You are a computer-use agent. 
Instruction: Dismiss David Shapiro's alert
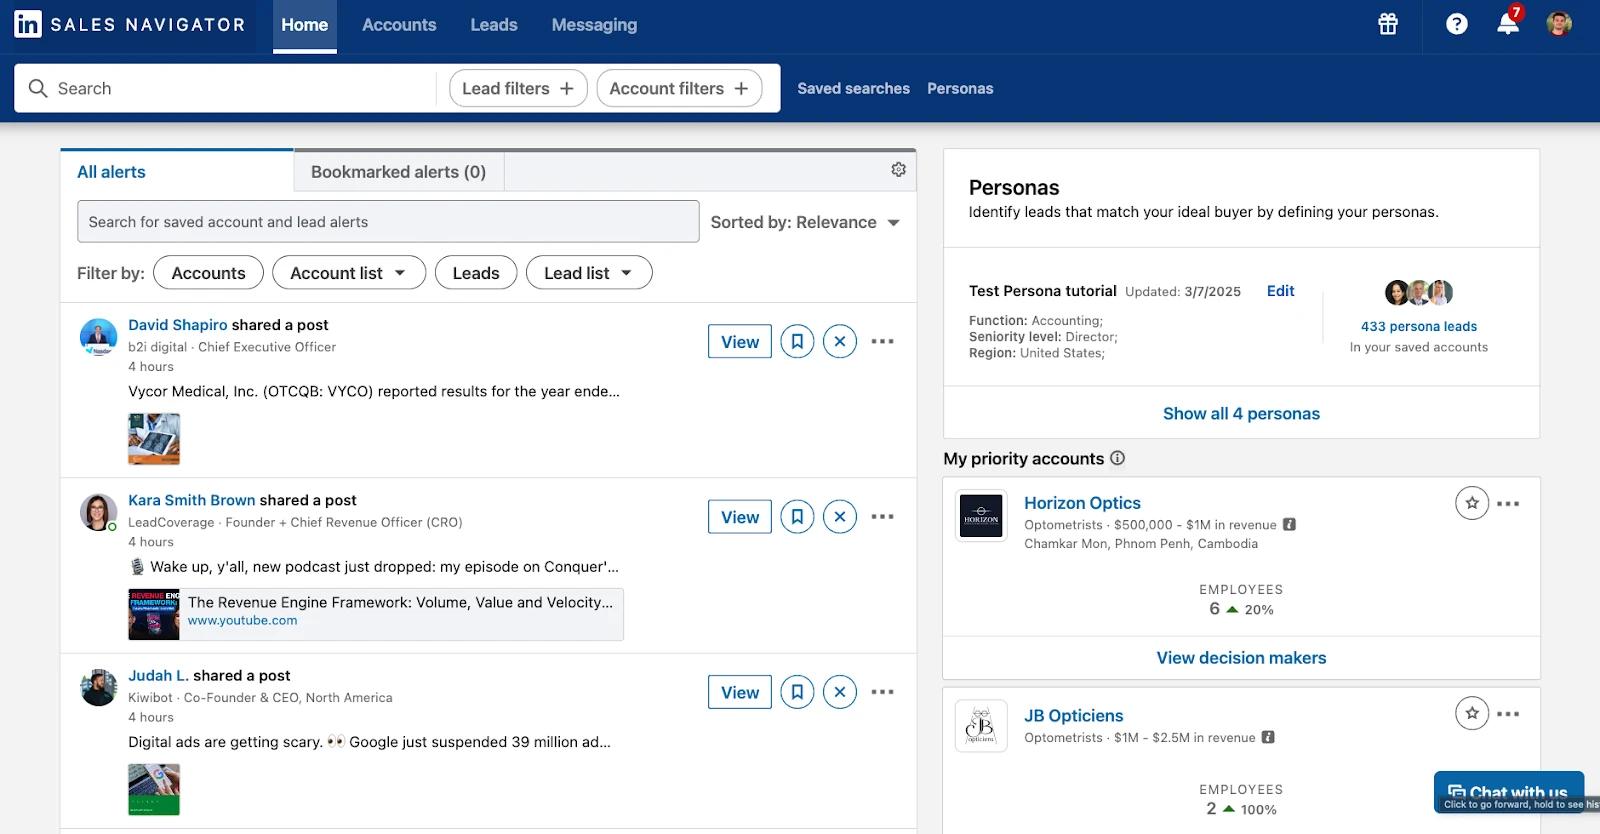840,341
